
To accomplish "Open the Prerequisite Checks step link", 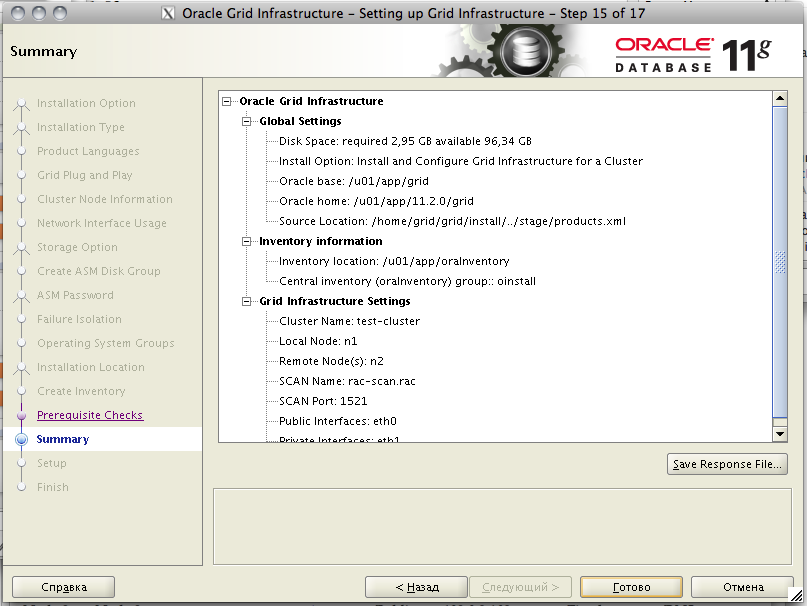I will (x=90, y=415).
